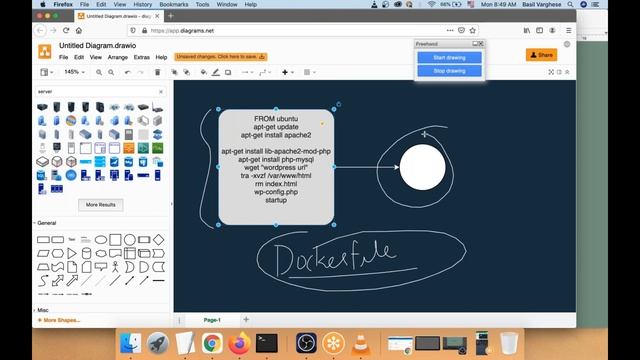Send selected shape to back
Screen dimensions: 640x360
coord(187,72)
